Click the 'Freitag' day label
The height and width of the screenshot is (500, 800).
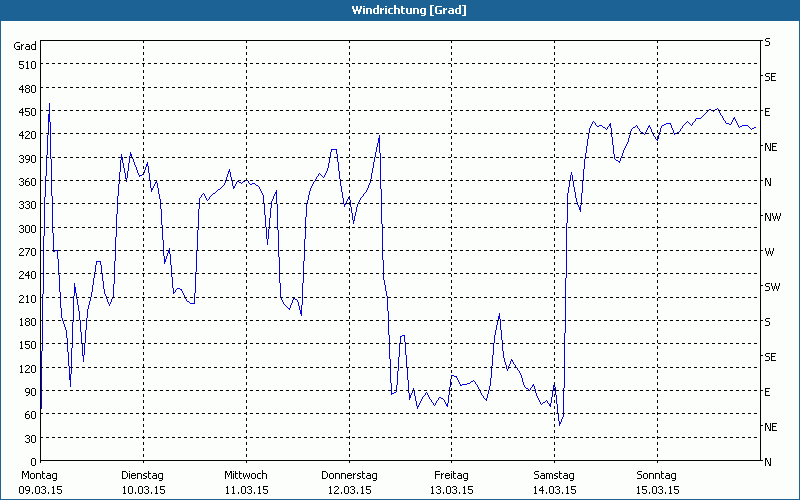(451, 475)
